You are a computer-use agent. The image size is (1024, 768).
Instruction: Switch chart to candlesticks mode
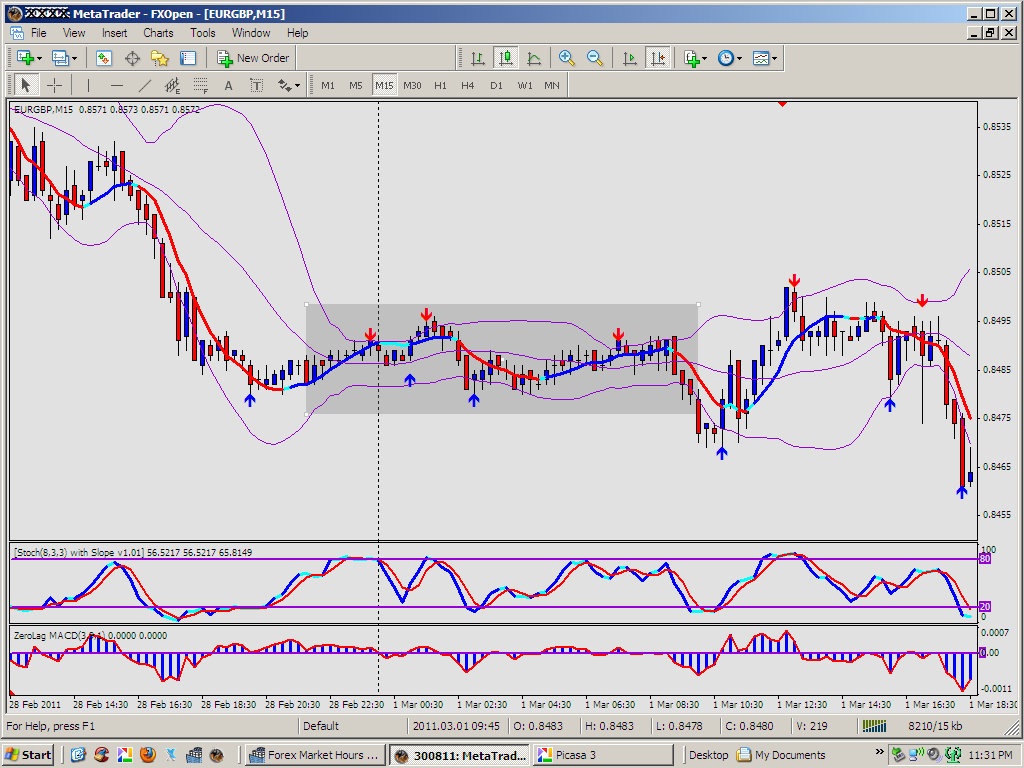pos(506,58)
